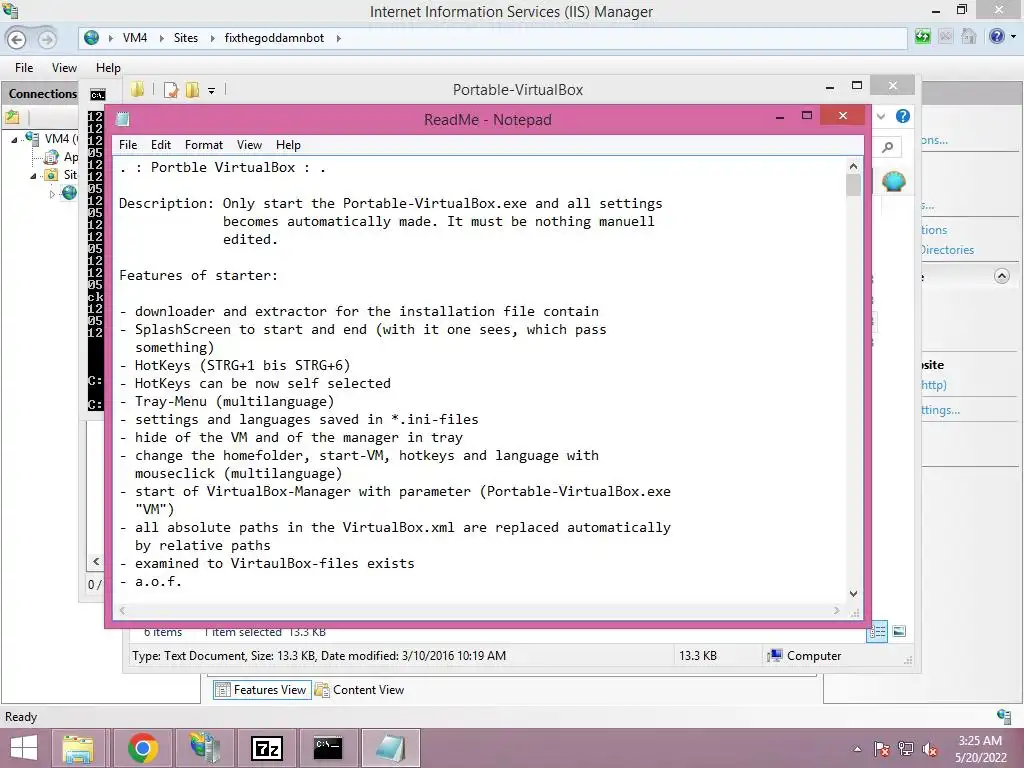Click the IIS Manager forward arrow

coord(46,39)
